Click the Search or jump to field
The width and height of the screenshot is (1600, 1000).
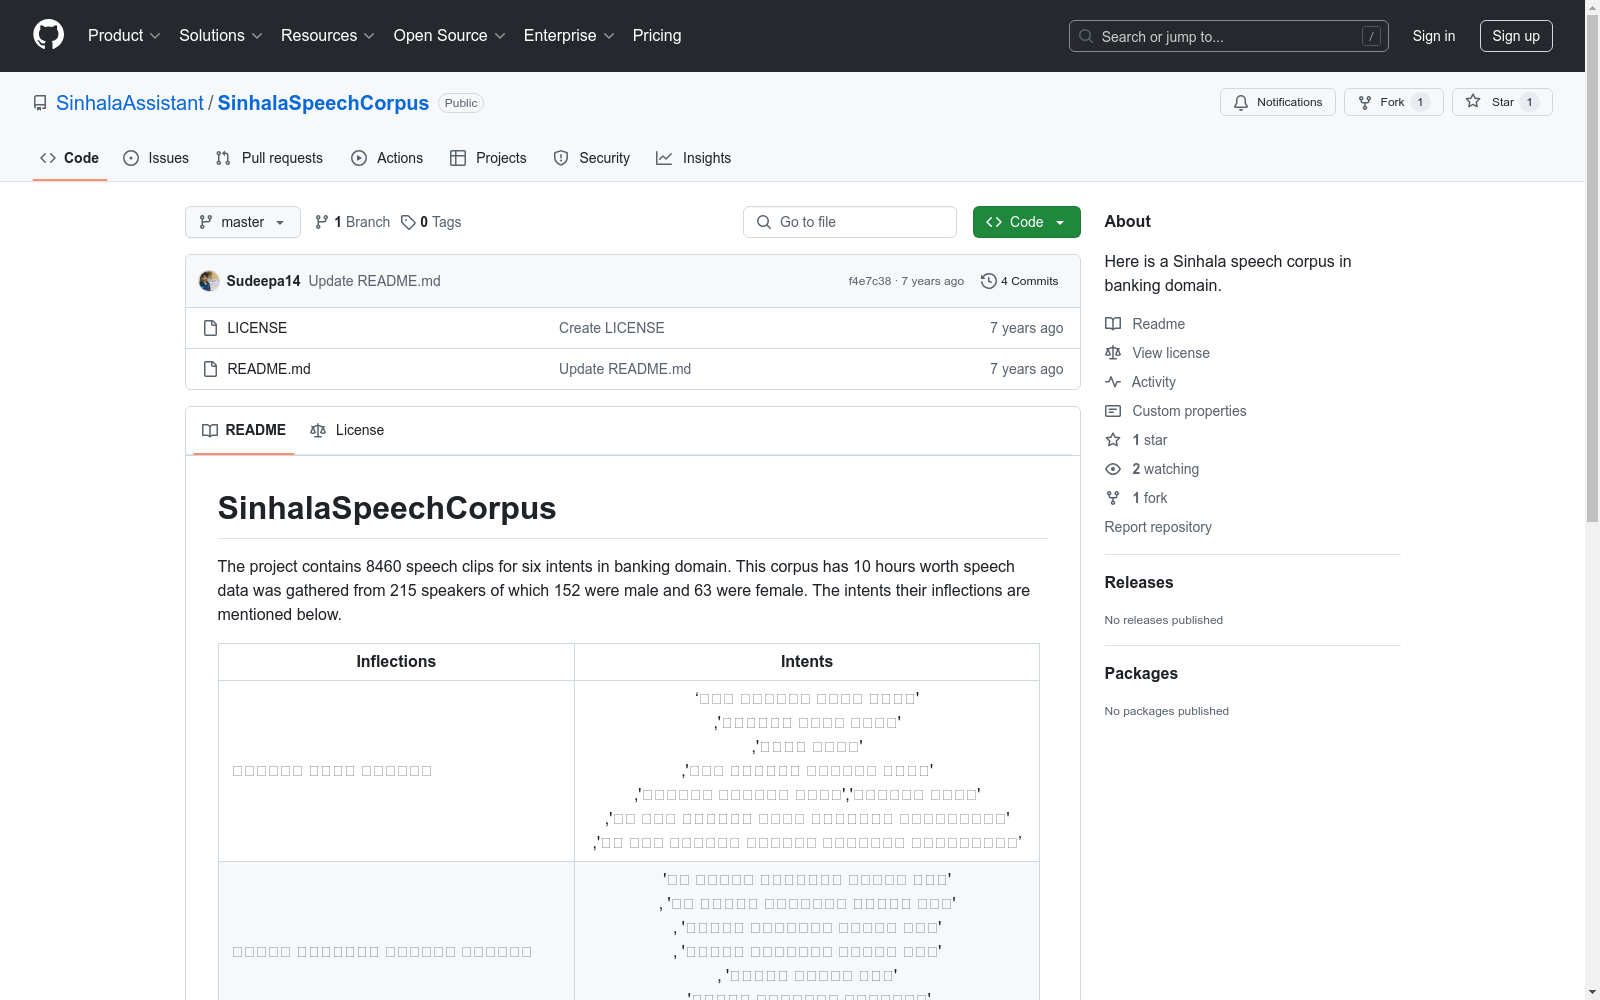(1229, 36)
